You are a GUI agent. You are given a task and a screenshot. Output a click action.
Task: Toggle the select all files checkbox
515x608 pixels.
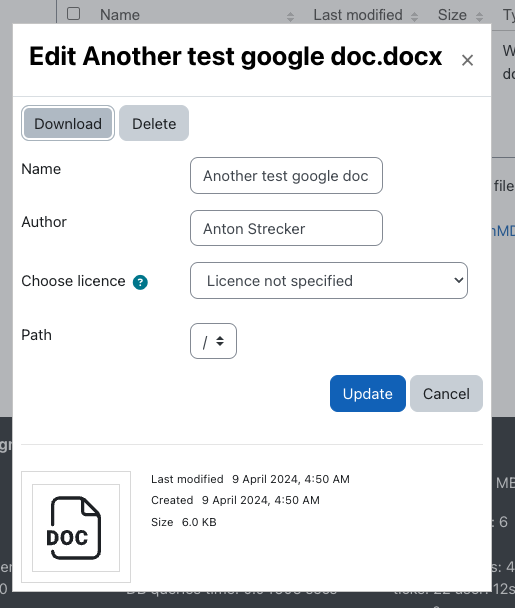[73, 14]
